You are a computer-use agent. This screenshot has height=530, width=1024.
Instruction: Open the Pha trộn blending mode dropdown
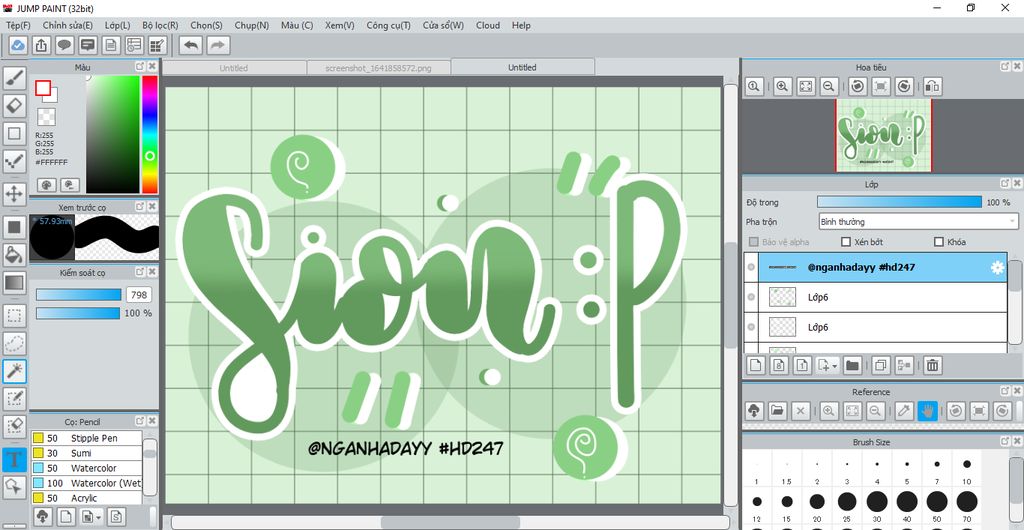[918, 222]
